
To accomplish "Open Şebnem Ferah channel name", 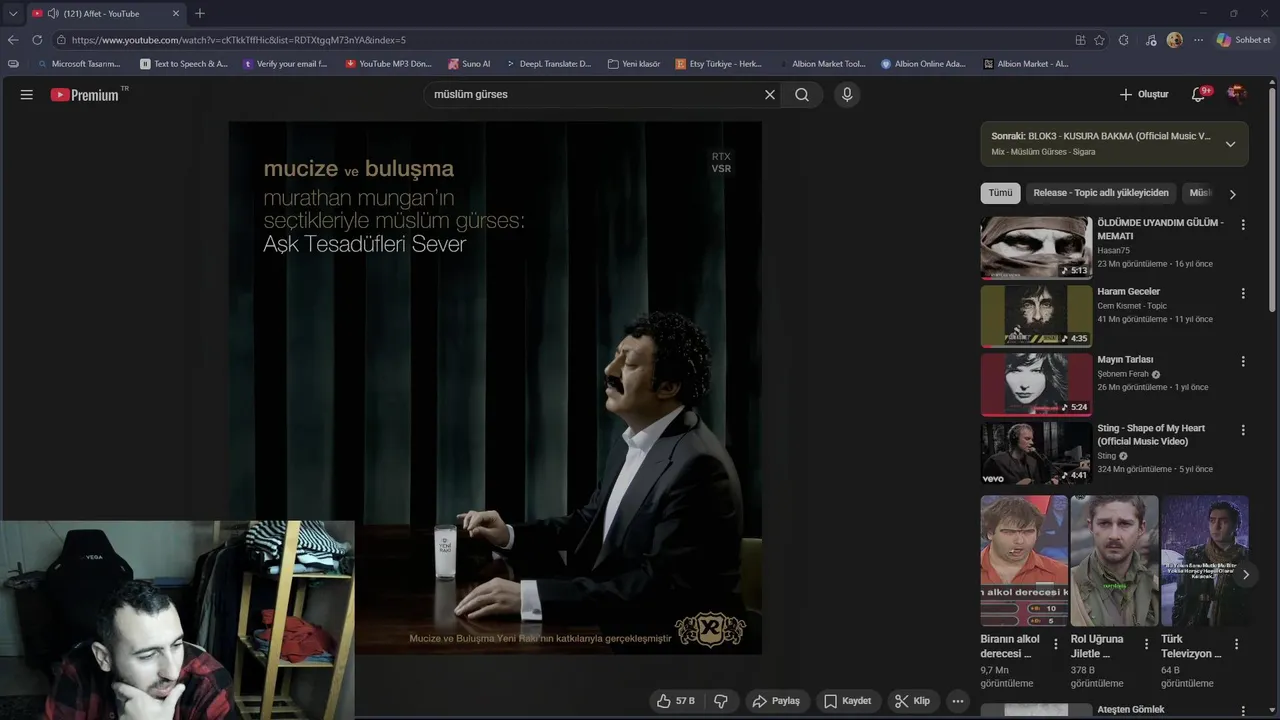I will click(1123, 374).
